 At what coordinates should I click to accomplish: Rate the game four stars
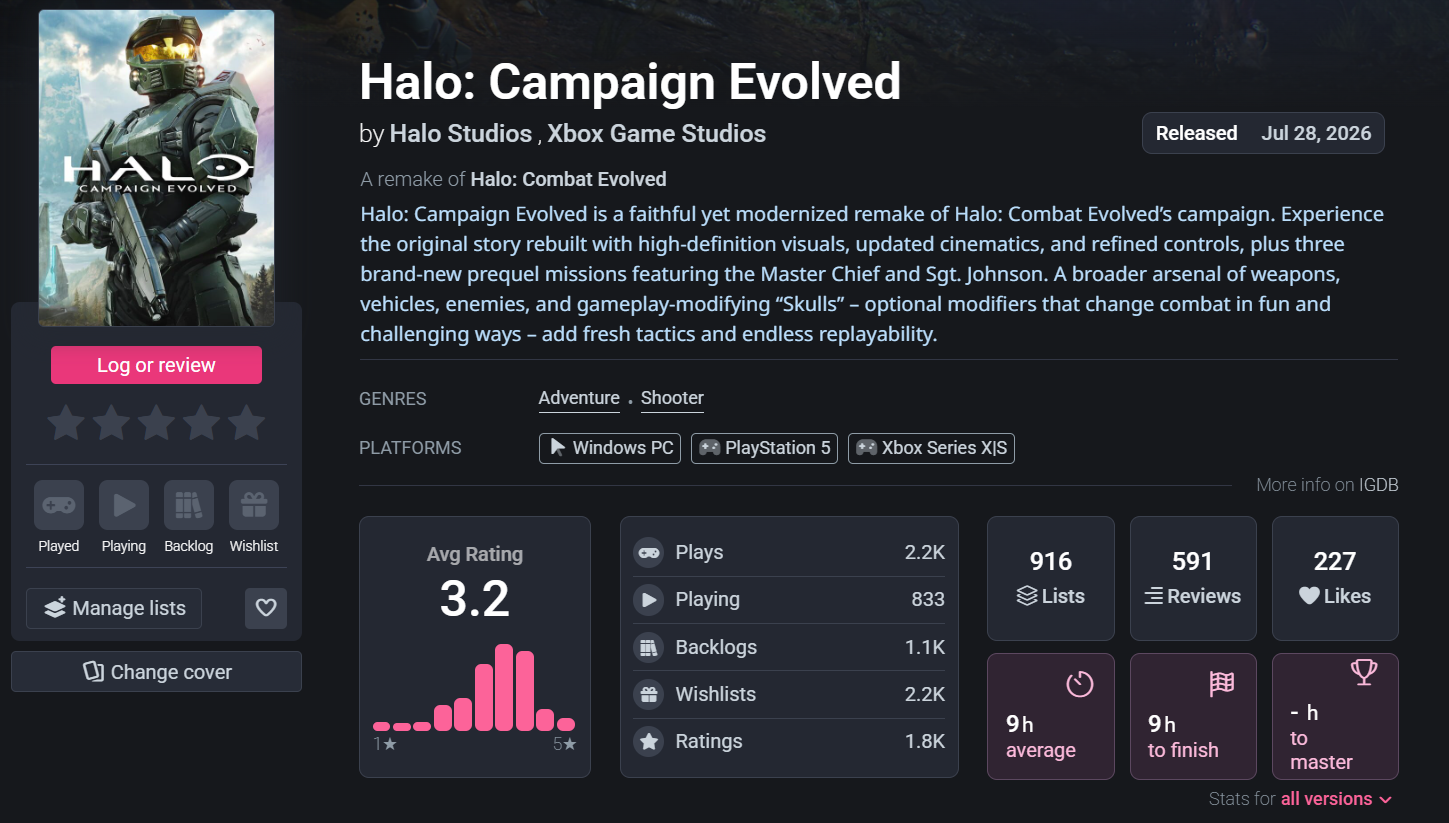201,423
